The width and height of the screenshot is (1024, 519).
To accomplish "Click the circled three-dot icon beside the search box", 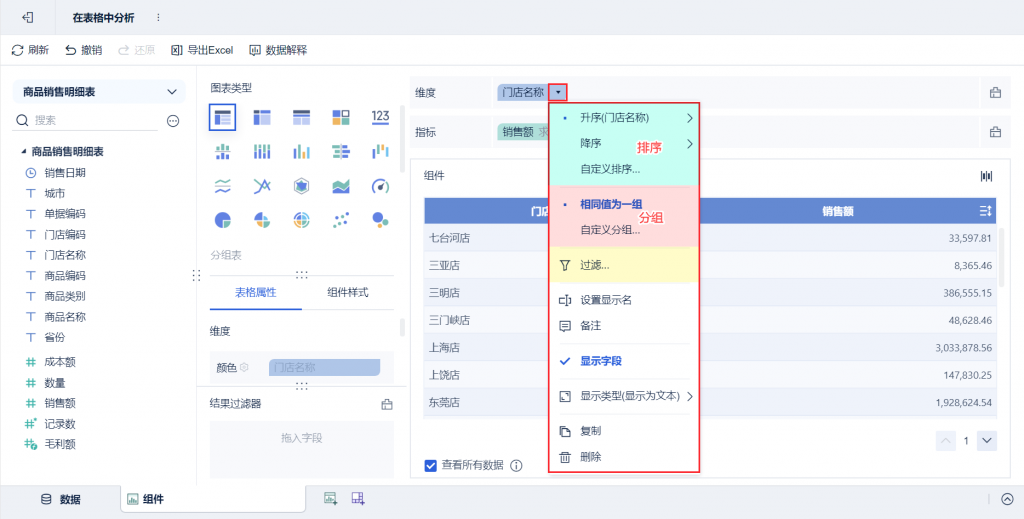I will [x=173, y=121].
